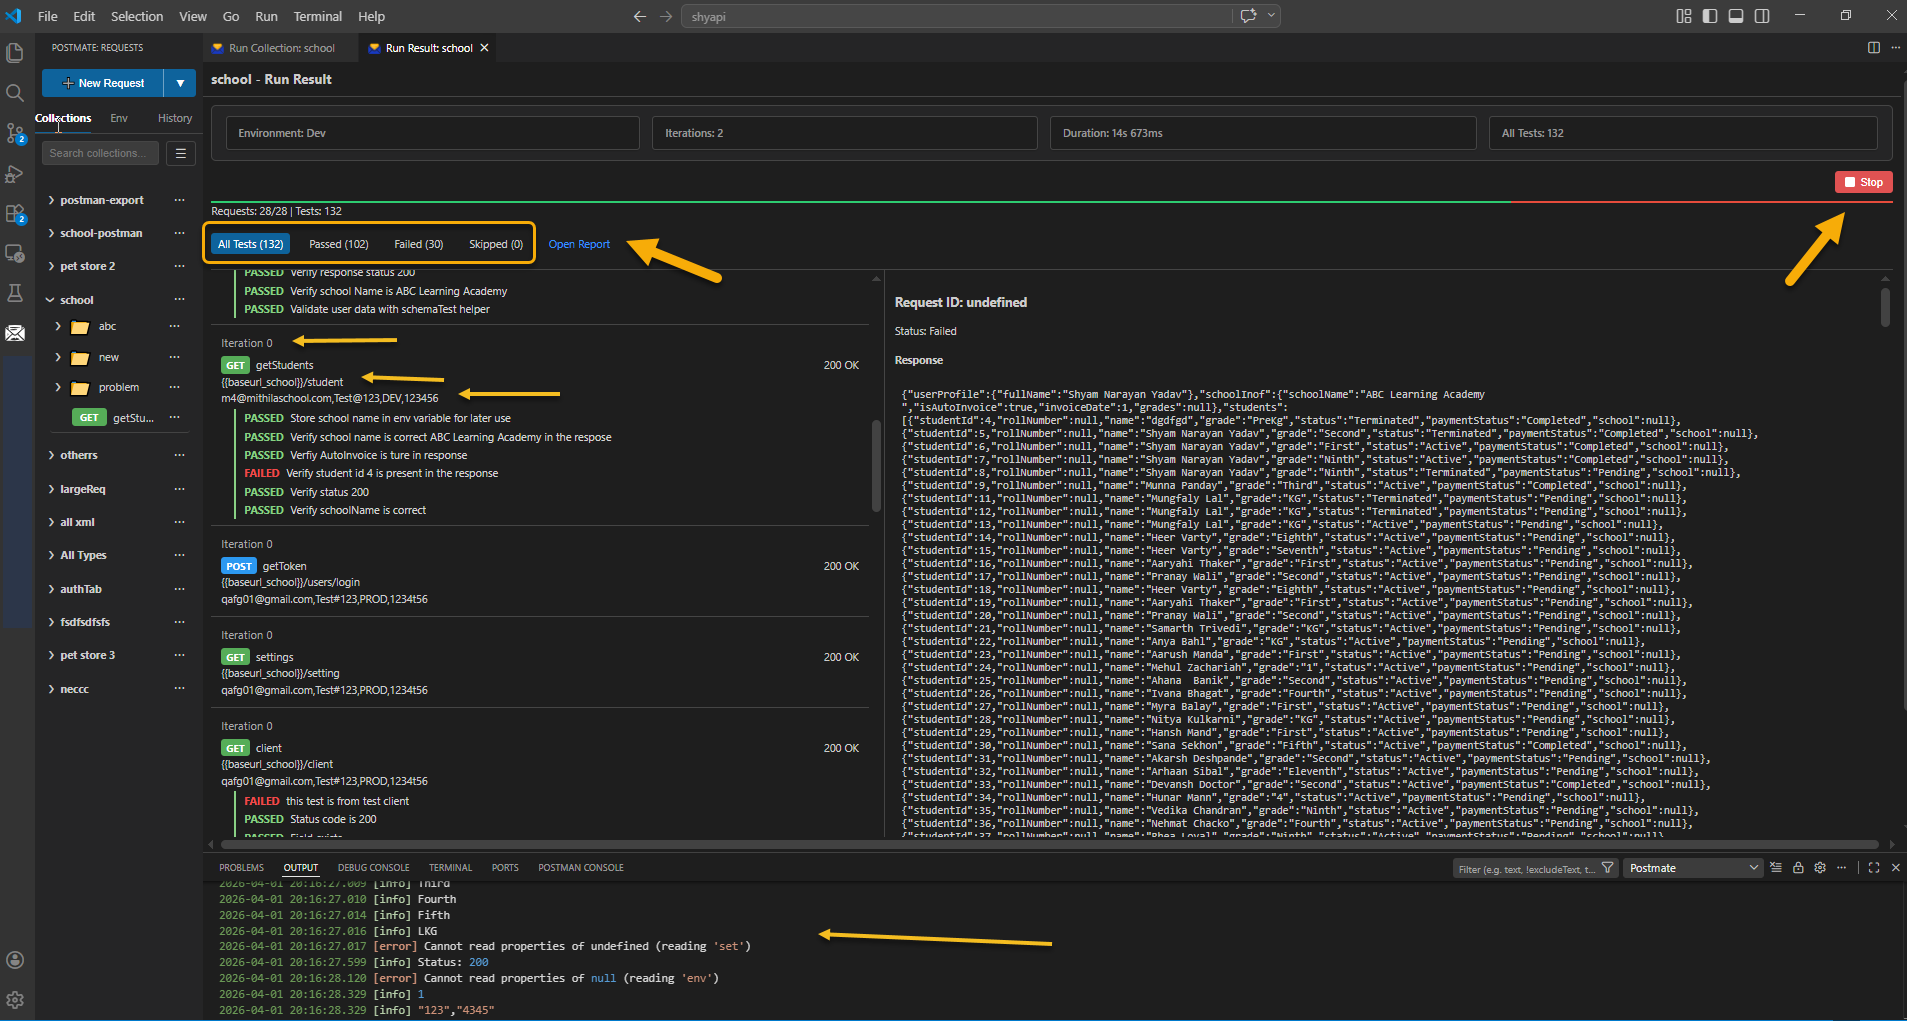Open the Postmate output channel dropdown
Viewport: 1907px width, 1021px height.
tap(1692, 868)
